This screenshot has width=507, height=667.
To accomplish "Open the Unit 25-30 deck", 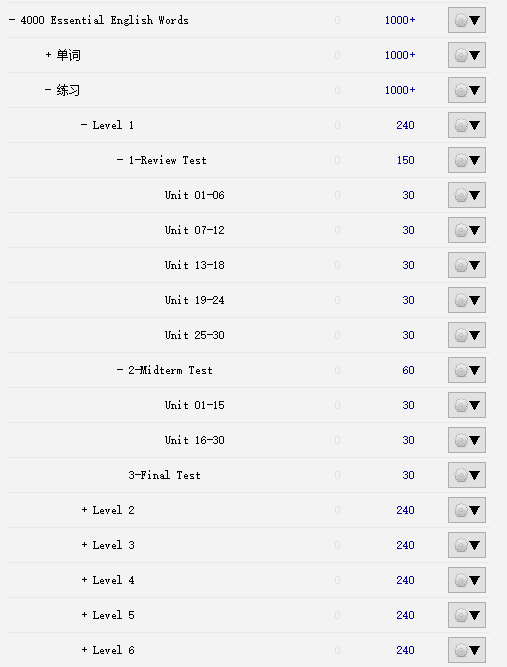I will [x=194, y=335].
